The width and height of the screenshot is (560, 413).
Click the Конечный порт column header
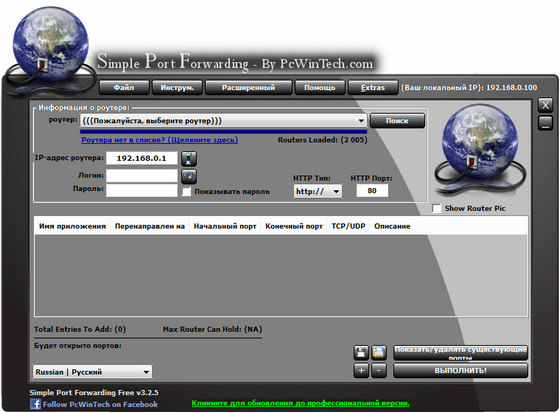pos(294,226)
